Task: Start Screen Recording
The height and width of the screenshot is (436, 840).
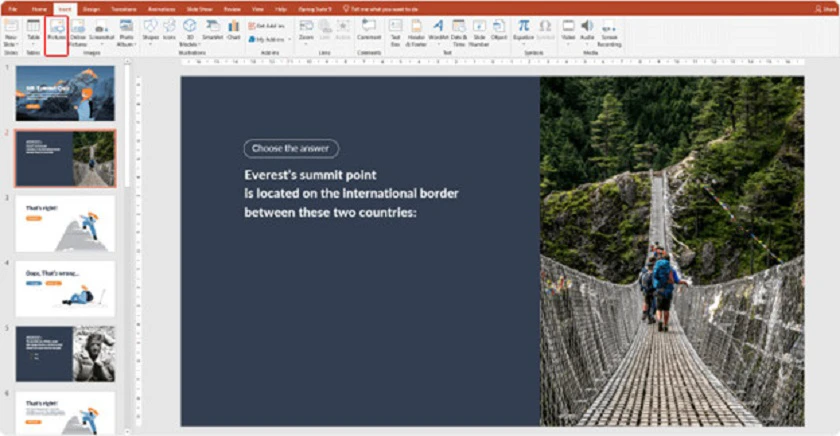Action: (609, 33)
